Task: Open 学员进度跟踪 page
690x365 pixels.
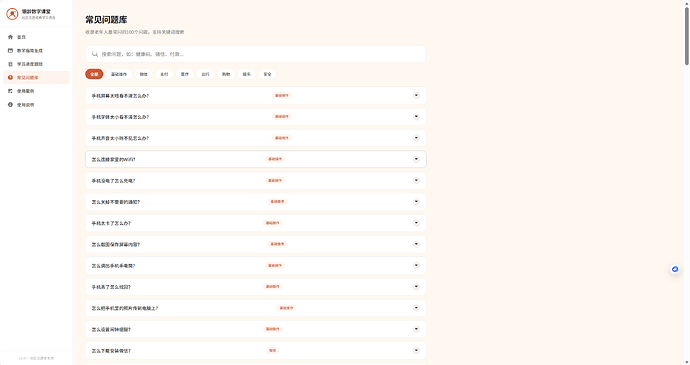Action: coord(36,64)
